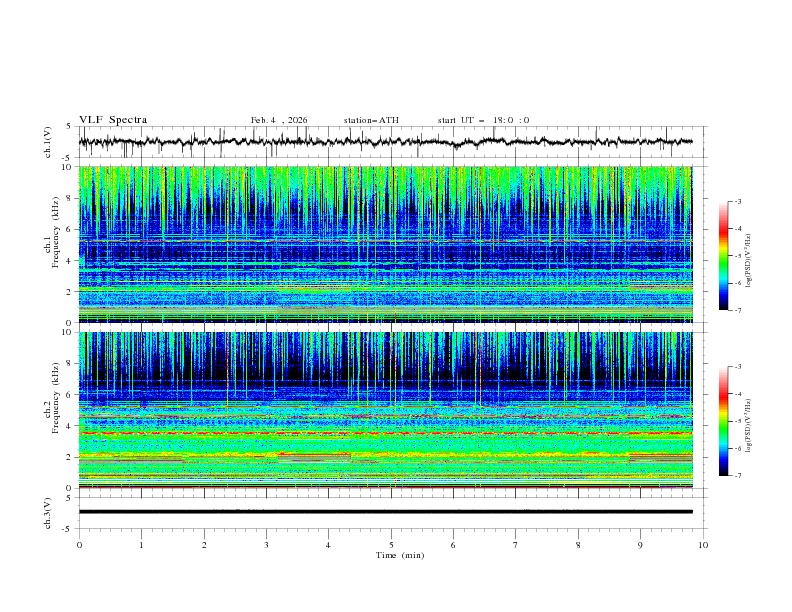Click time axis tick label "5"

coord(391,545)
